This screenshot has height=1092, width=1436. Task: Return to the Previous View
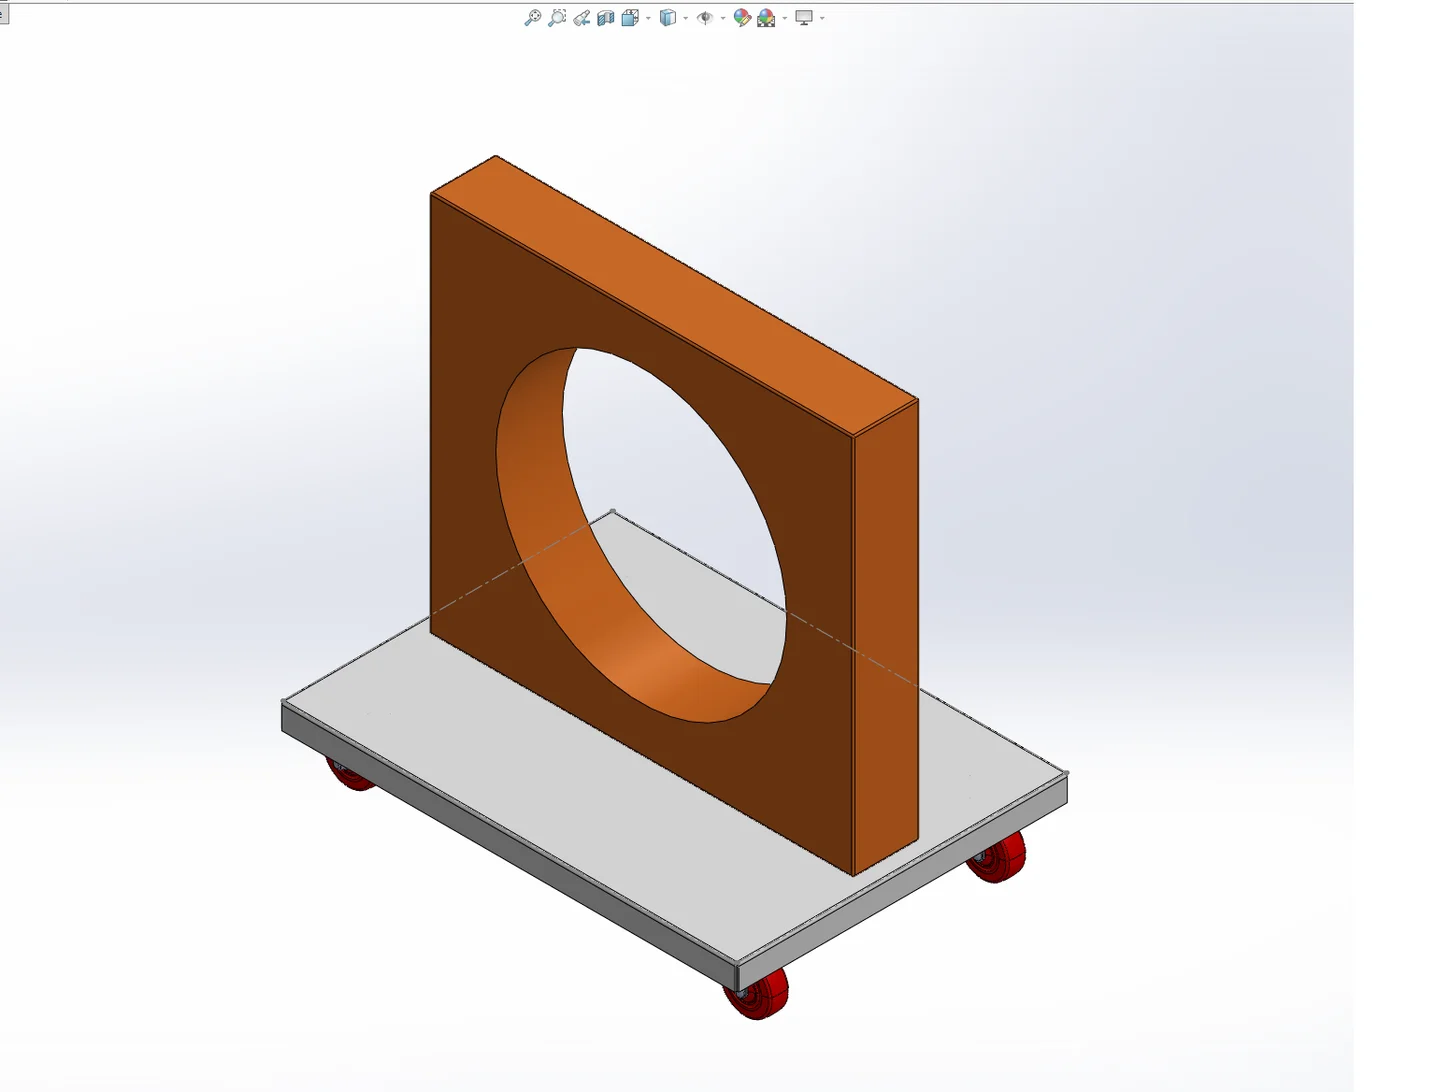click(581, 17)
